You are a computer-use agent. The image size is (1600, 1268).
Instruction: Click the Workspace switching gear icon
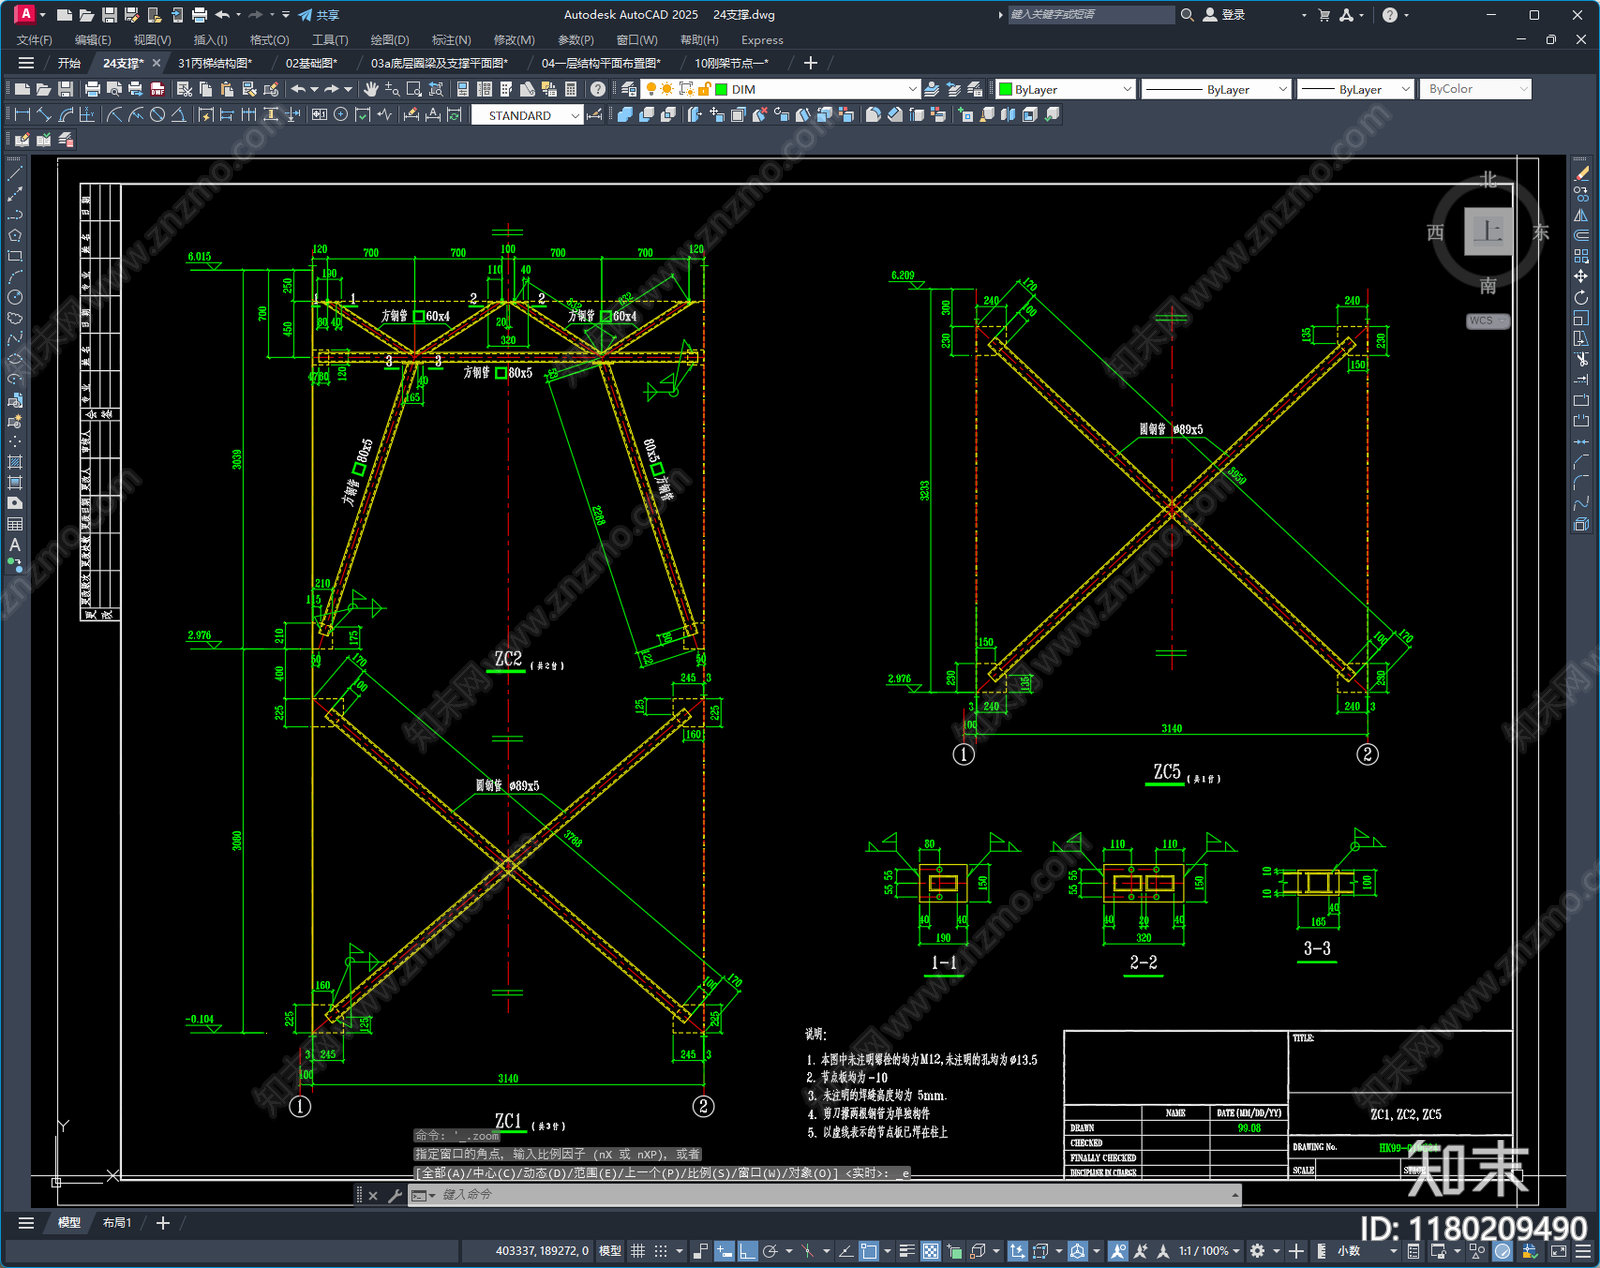1258,1251
